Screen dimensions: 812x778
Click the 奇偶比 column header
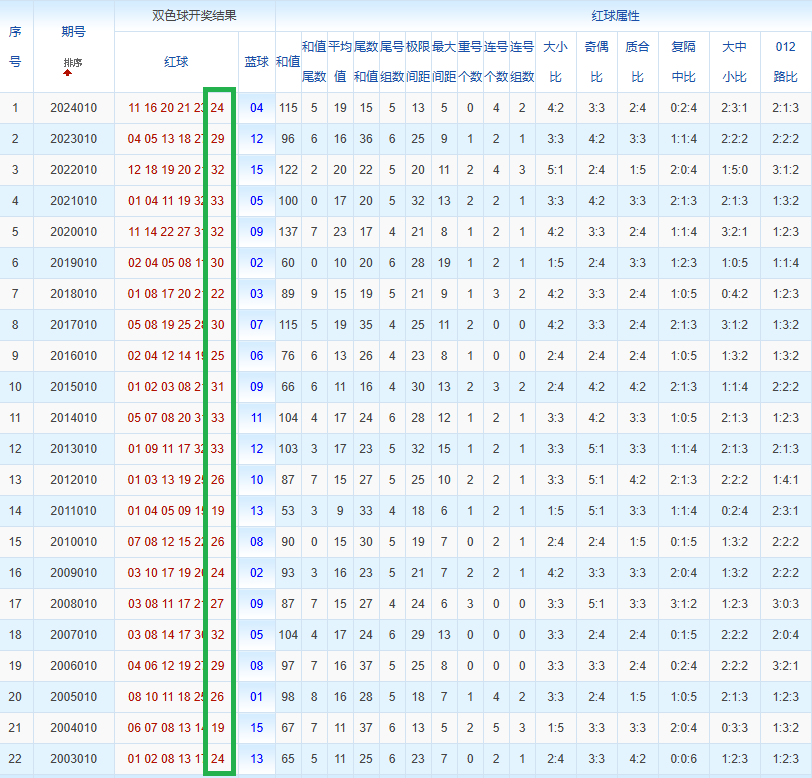(x=597, y=62)
